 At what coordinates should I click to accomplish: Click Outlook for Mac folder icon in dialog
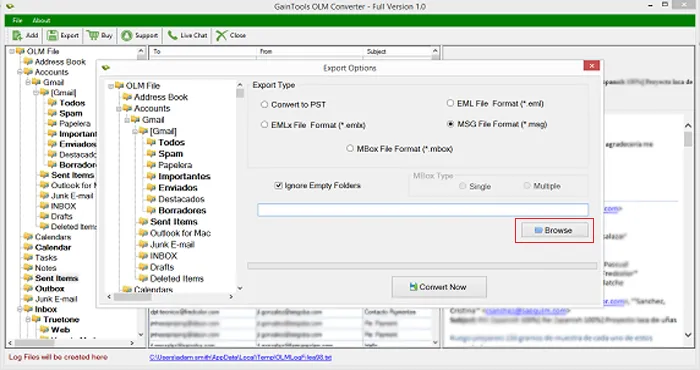(x=143, y=233)
